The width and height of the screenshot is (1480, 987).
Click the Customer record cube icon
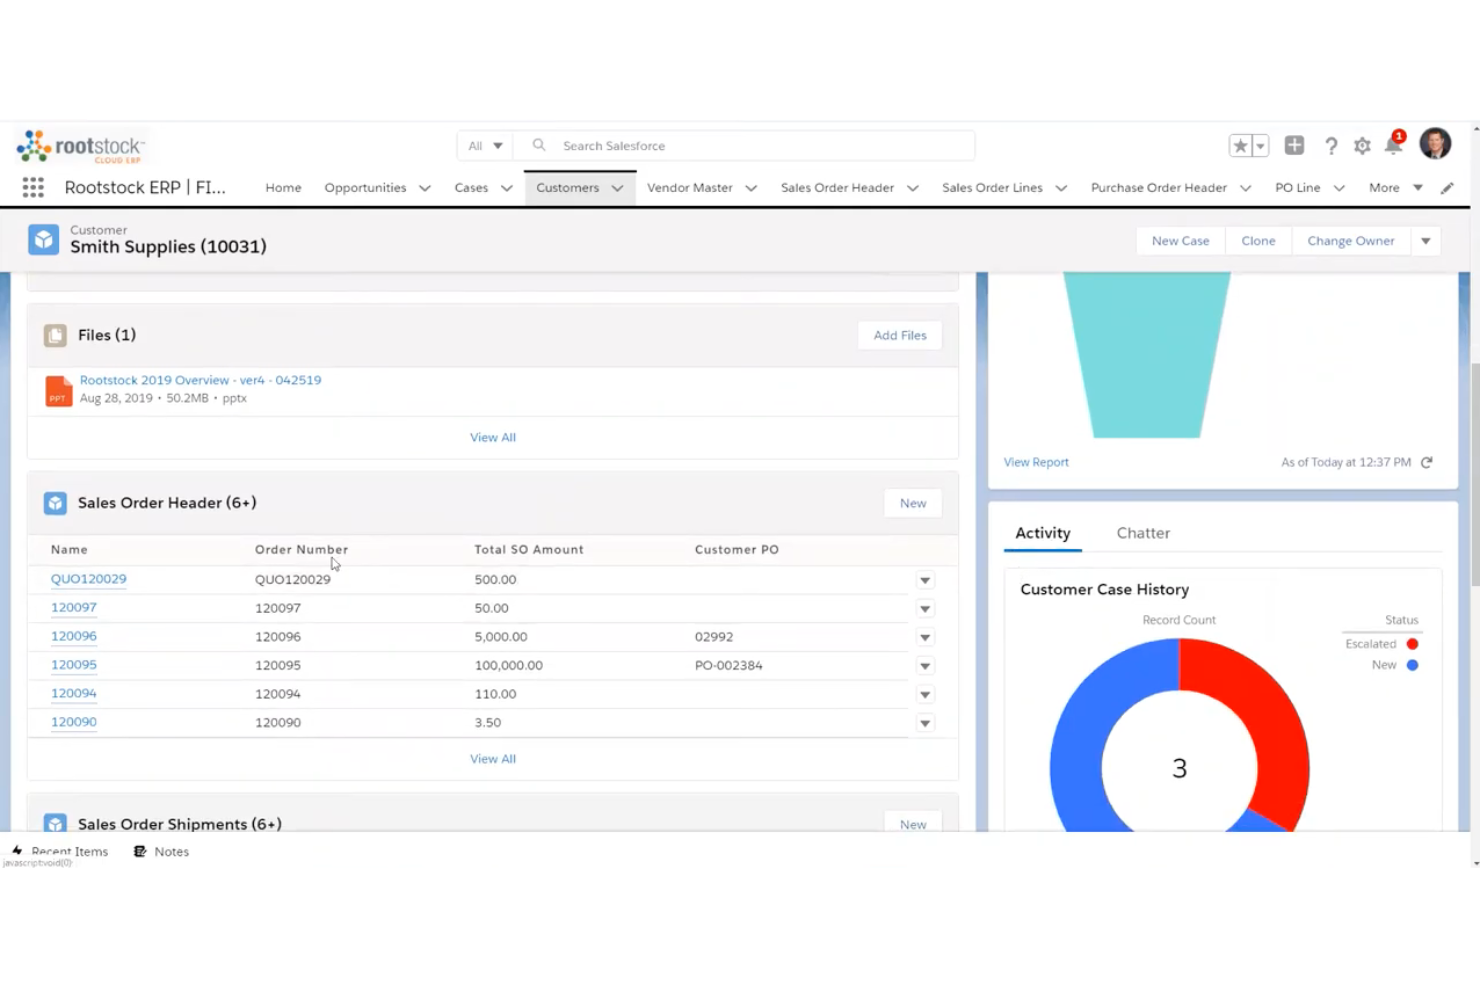[x=43, y=240]
